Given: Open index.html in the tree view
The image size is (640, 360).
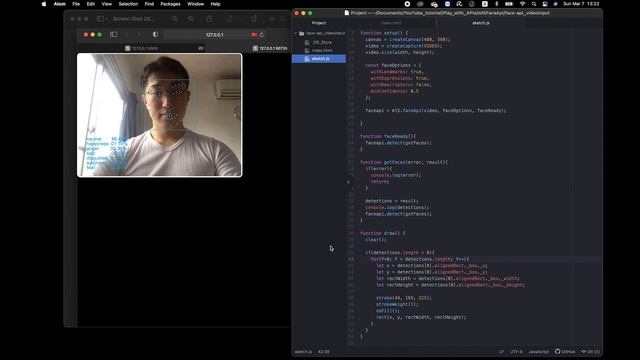Looking at the screenshot, I should [322, 50].
